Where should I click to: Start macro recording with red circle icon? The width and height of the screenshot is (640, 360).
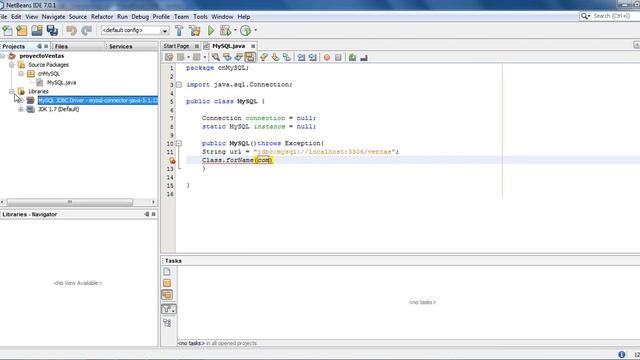(327, 58)
